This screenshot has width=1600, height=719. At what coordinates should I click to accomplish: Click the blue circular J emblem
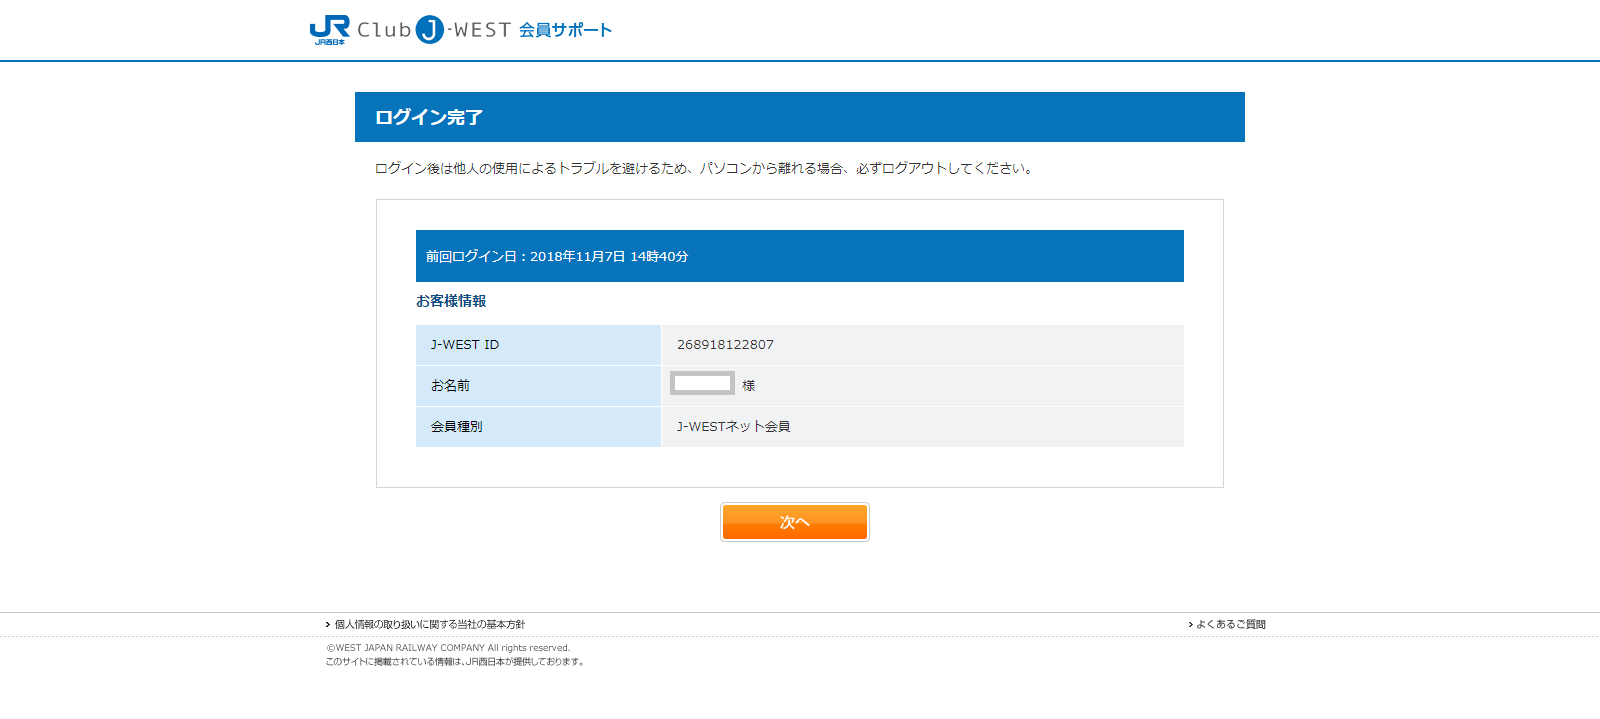point(430,30)
